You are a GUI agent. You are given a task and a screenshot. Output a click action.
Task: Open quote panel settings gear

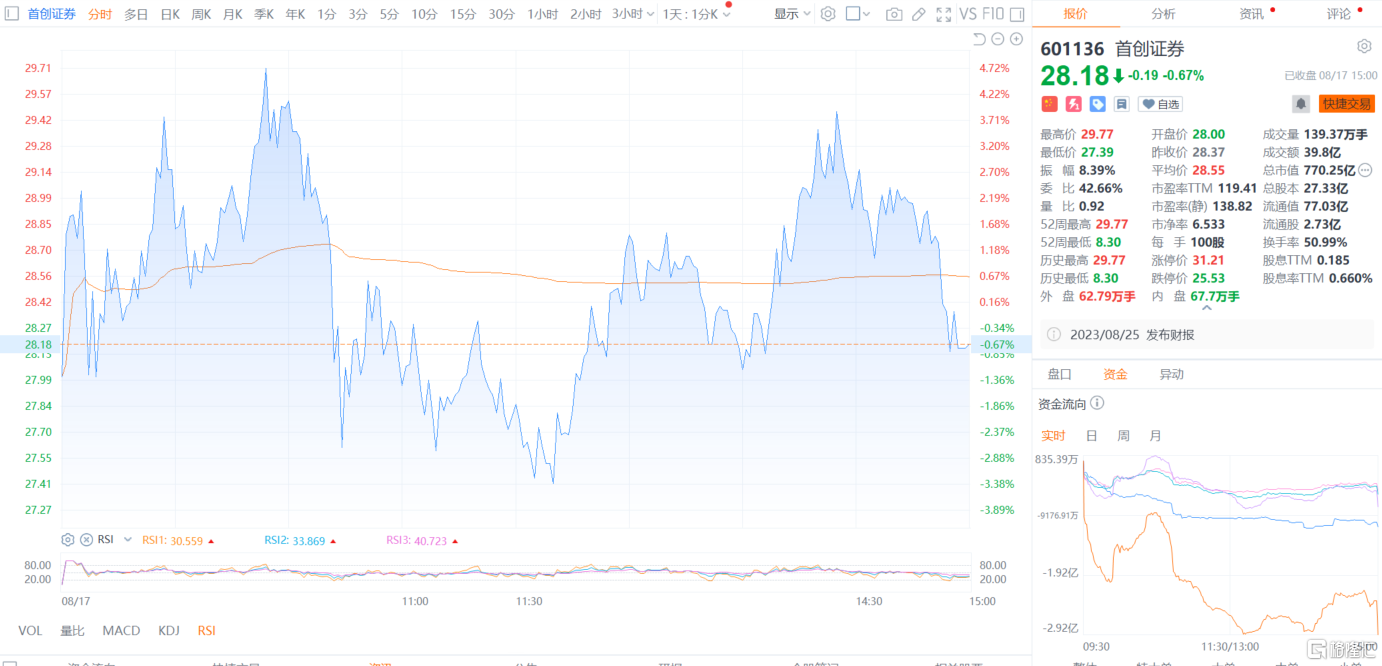coord(1364,46)
